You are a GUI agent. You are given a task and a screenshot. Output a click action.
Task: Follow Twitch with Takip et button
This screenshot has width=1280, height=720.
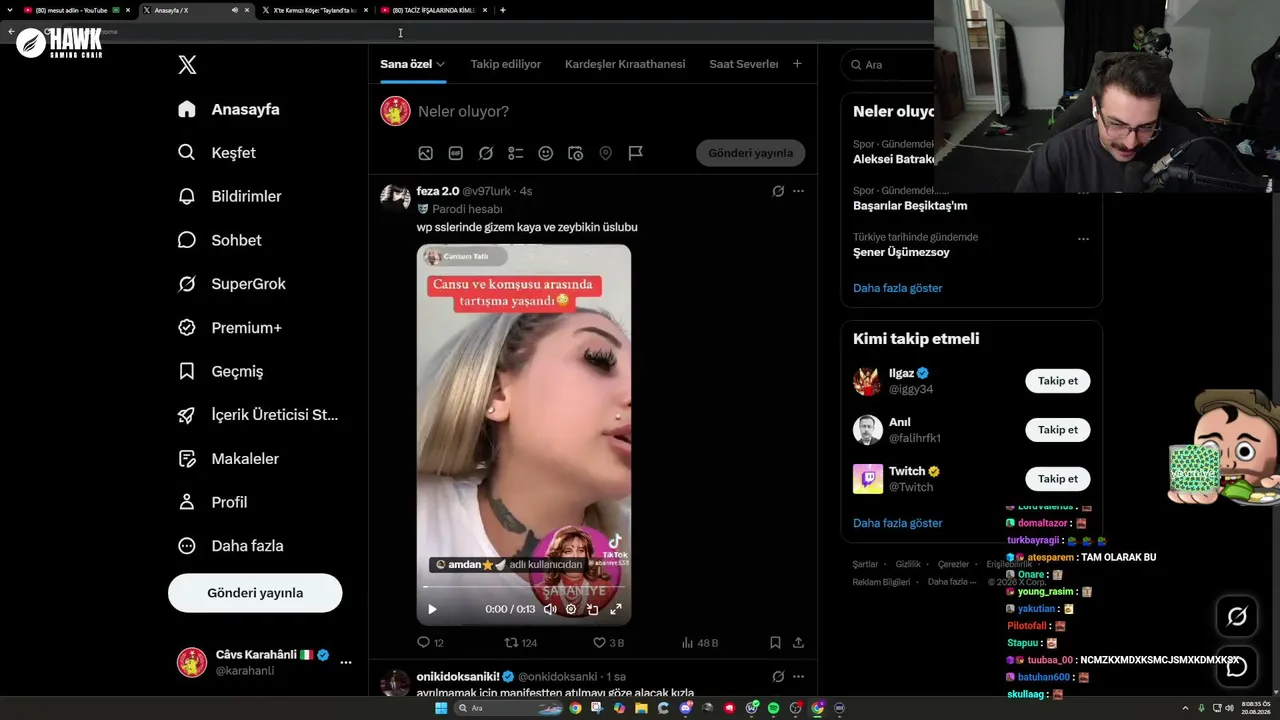click(x=1057, y=479)
